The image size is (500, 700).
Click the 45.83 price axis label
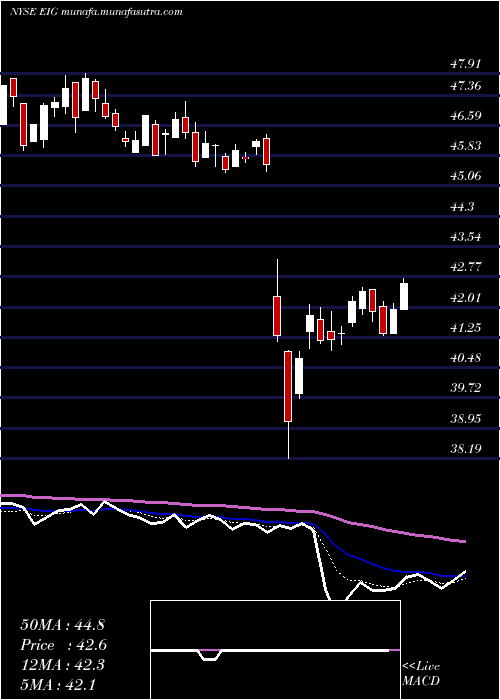pyautogui.click(x=466, y=146)
